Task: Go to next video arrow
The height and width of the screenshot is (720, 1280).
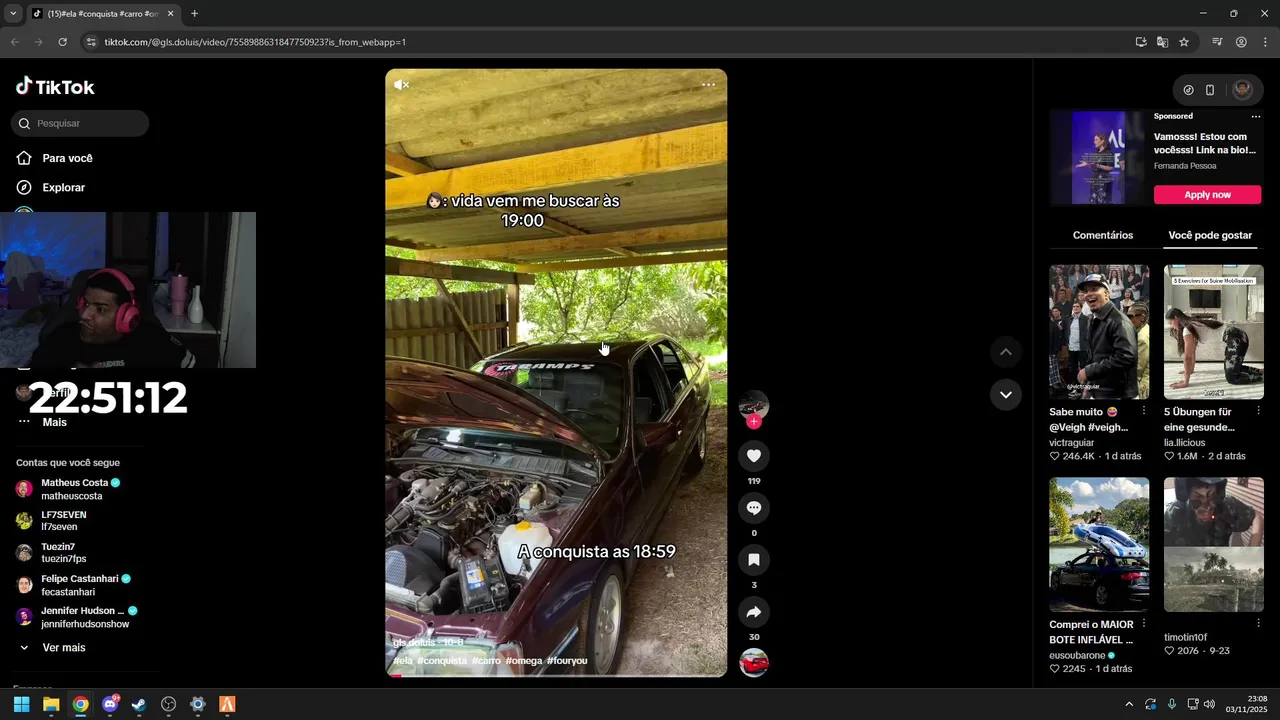Action: tap(1006, 395)
